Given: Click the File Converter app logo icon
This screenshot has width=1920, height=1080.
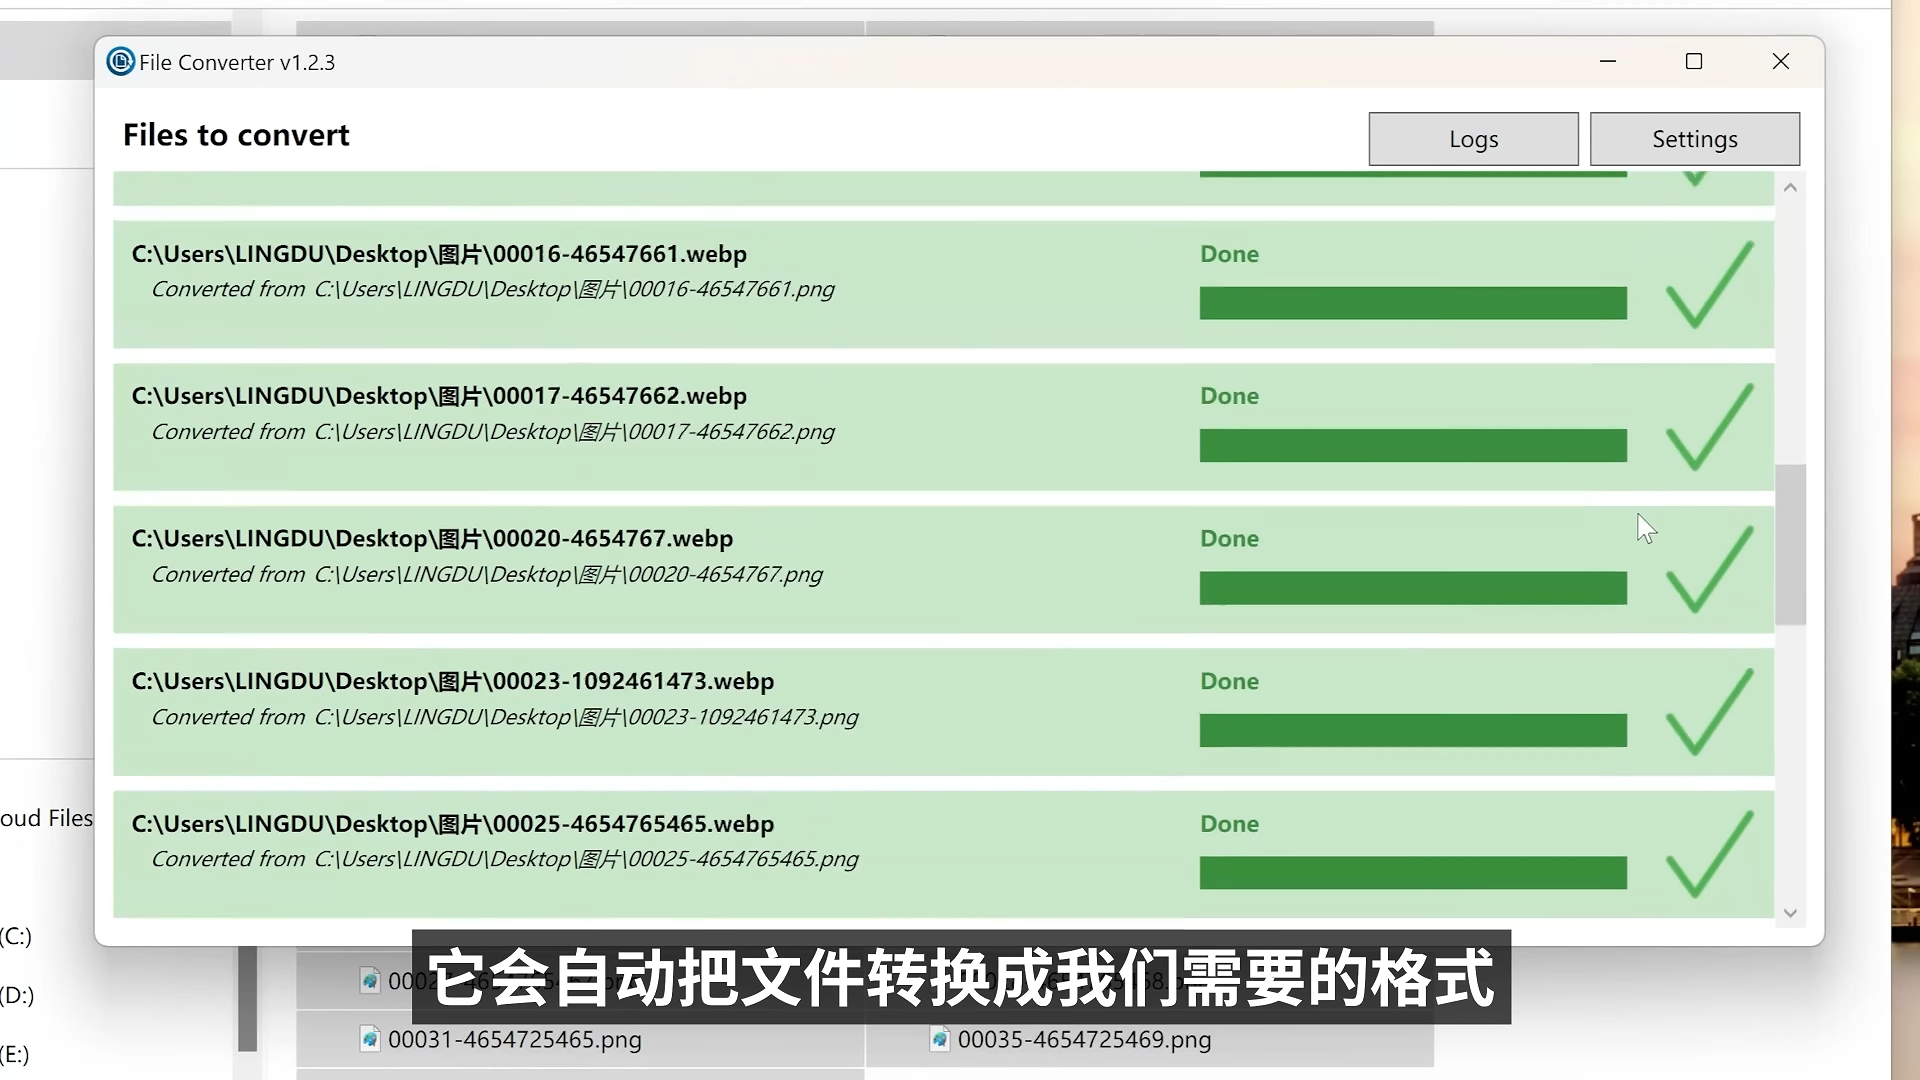Looking at the screenshot, I should 120,62.
